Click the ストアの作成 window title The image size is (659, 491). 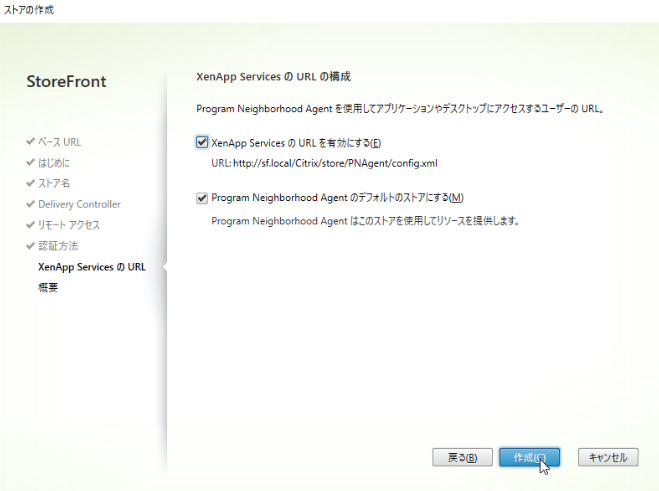click(x=29, y=10)
